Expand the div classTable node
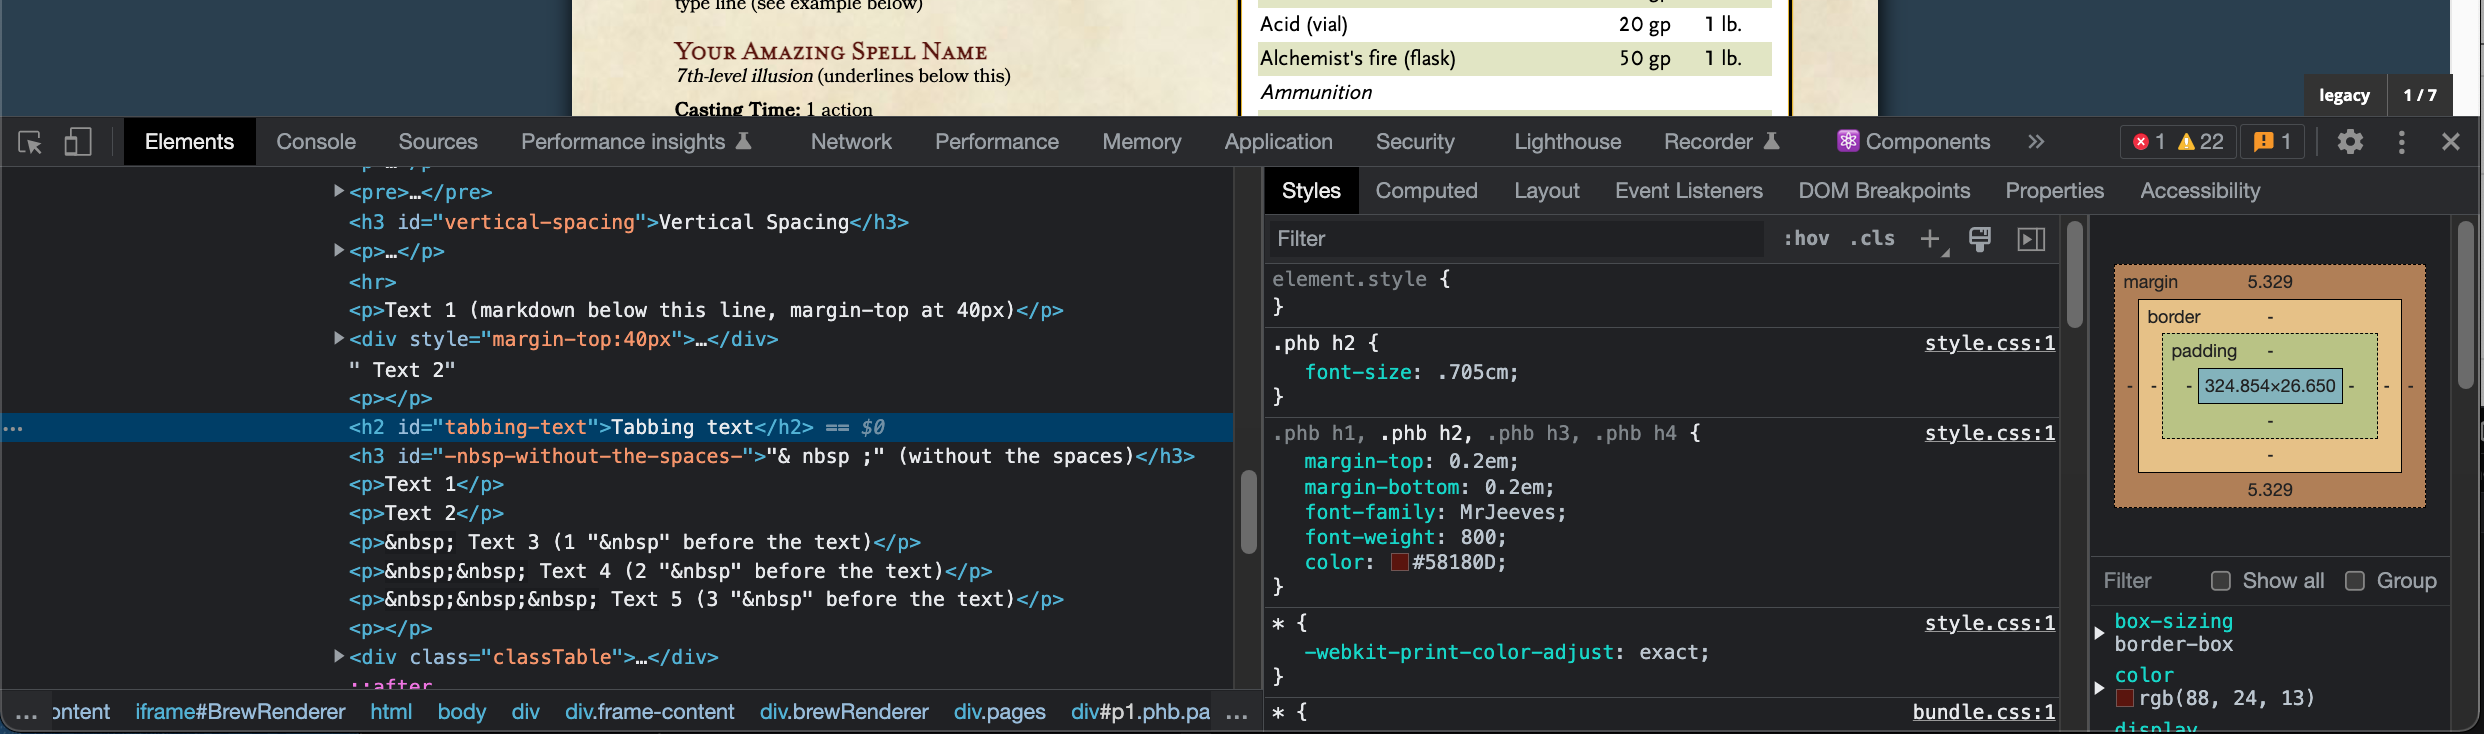The height and width of the screenshot is (734, 2484). 339,656
